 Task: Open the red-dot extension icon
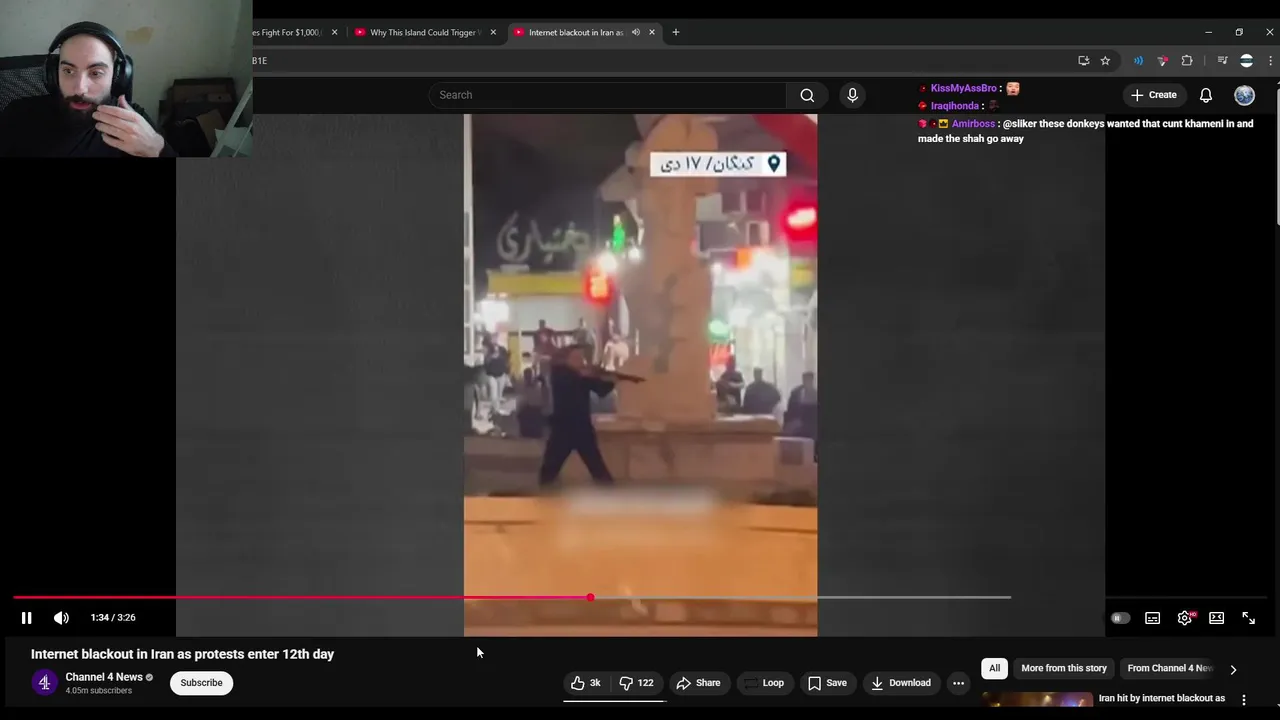click(1162, 61)
